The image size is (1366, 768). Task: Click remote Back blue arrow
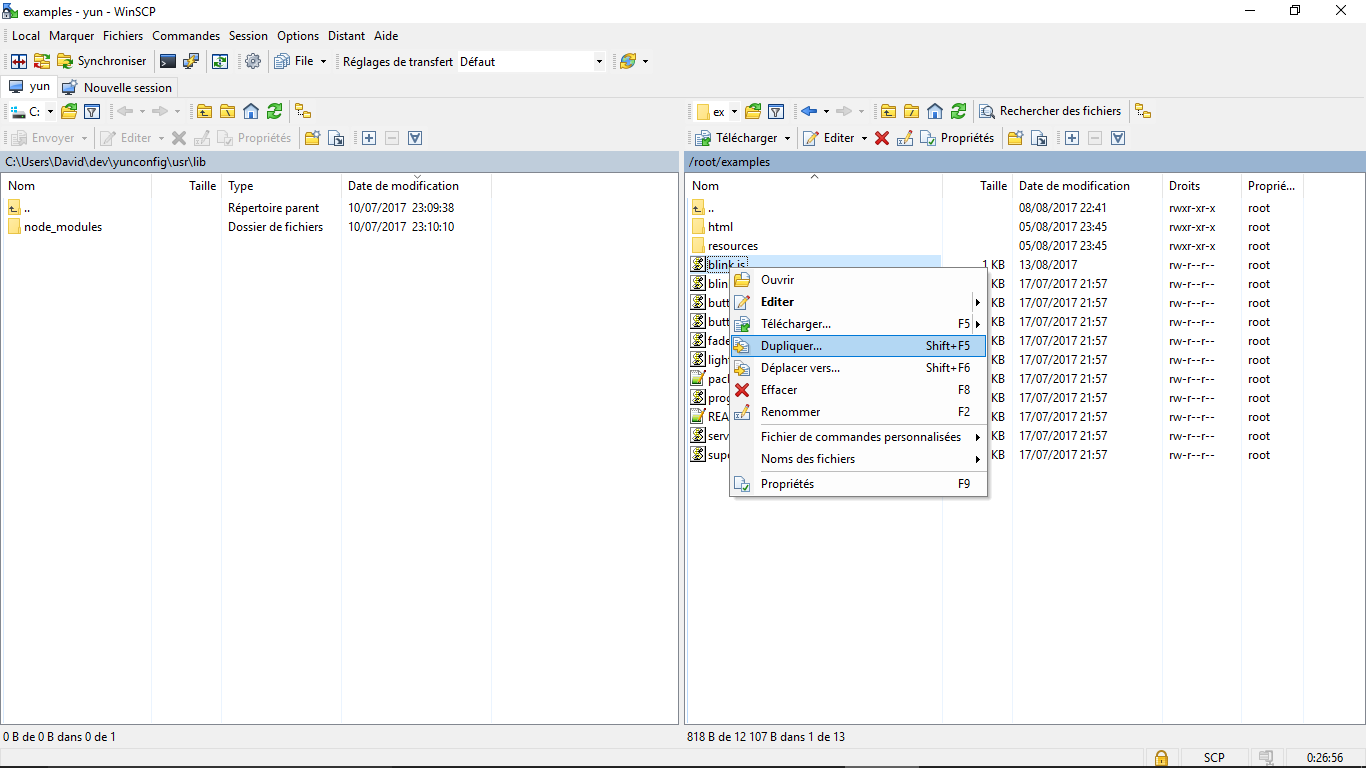tap(809, 111)
